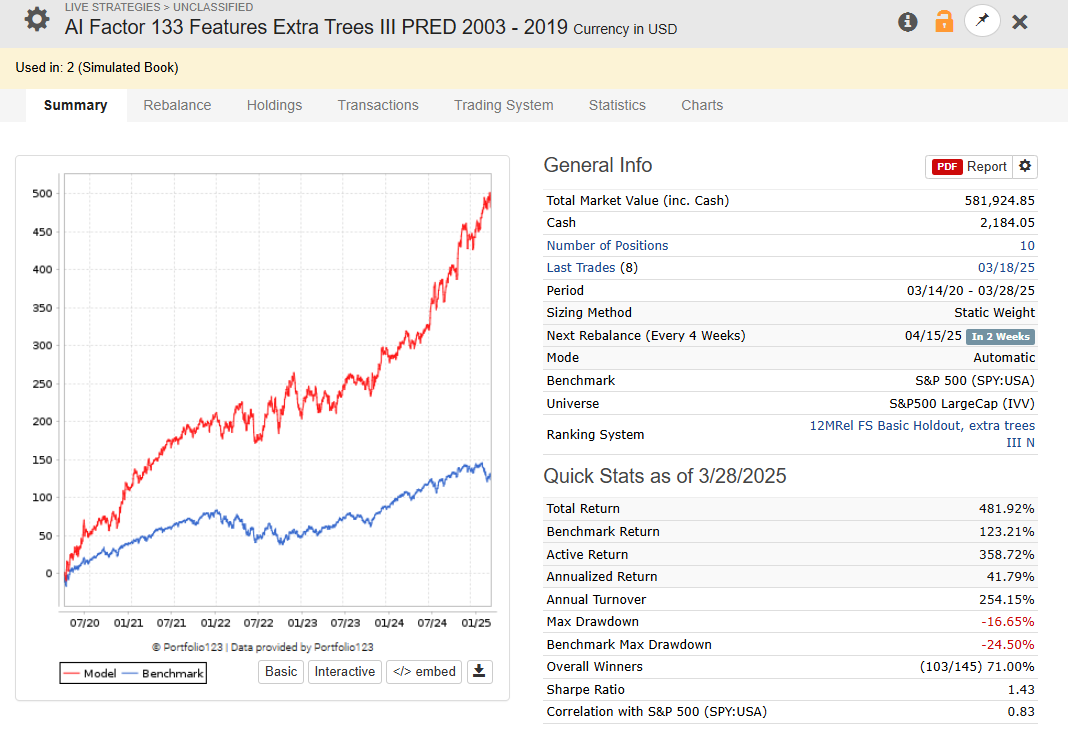This screenshot has width=1068, height=731.
Task: Open the strategy settings gear icon
Action: pyautogui.click(x=37, y=20)
